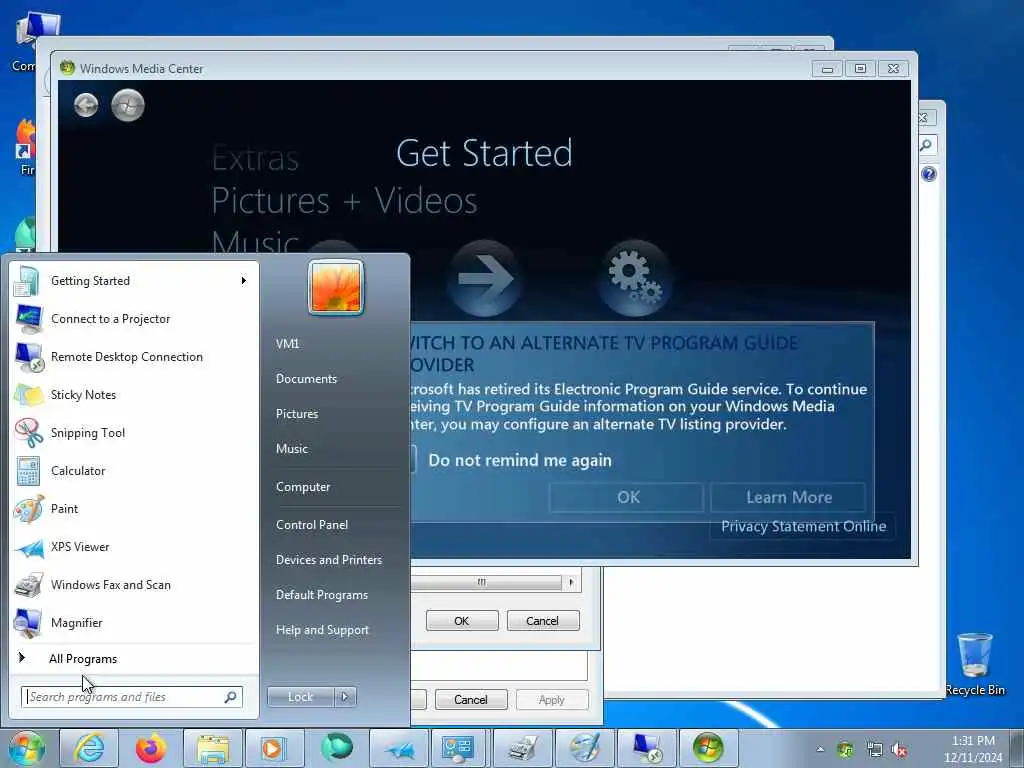This screenshot has height=768, width=1024.
Task: Launch Sticky Notes
Action: [133, 394]
